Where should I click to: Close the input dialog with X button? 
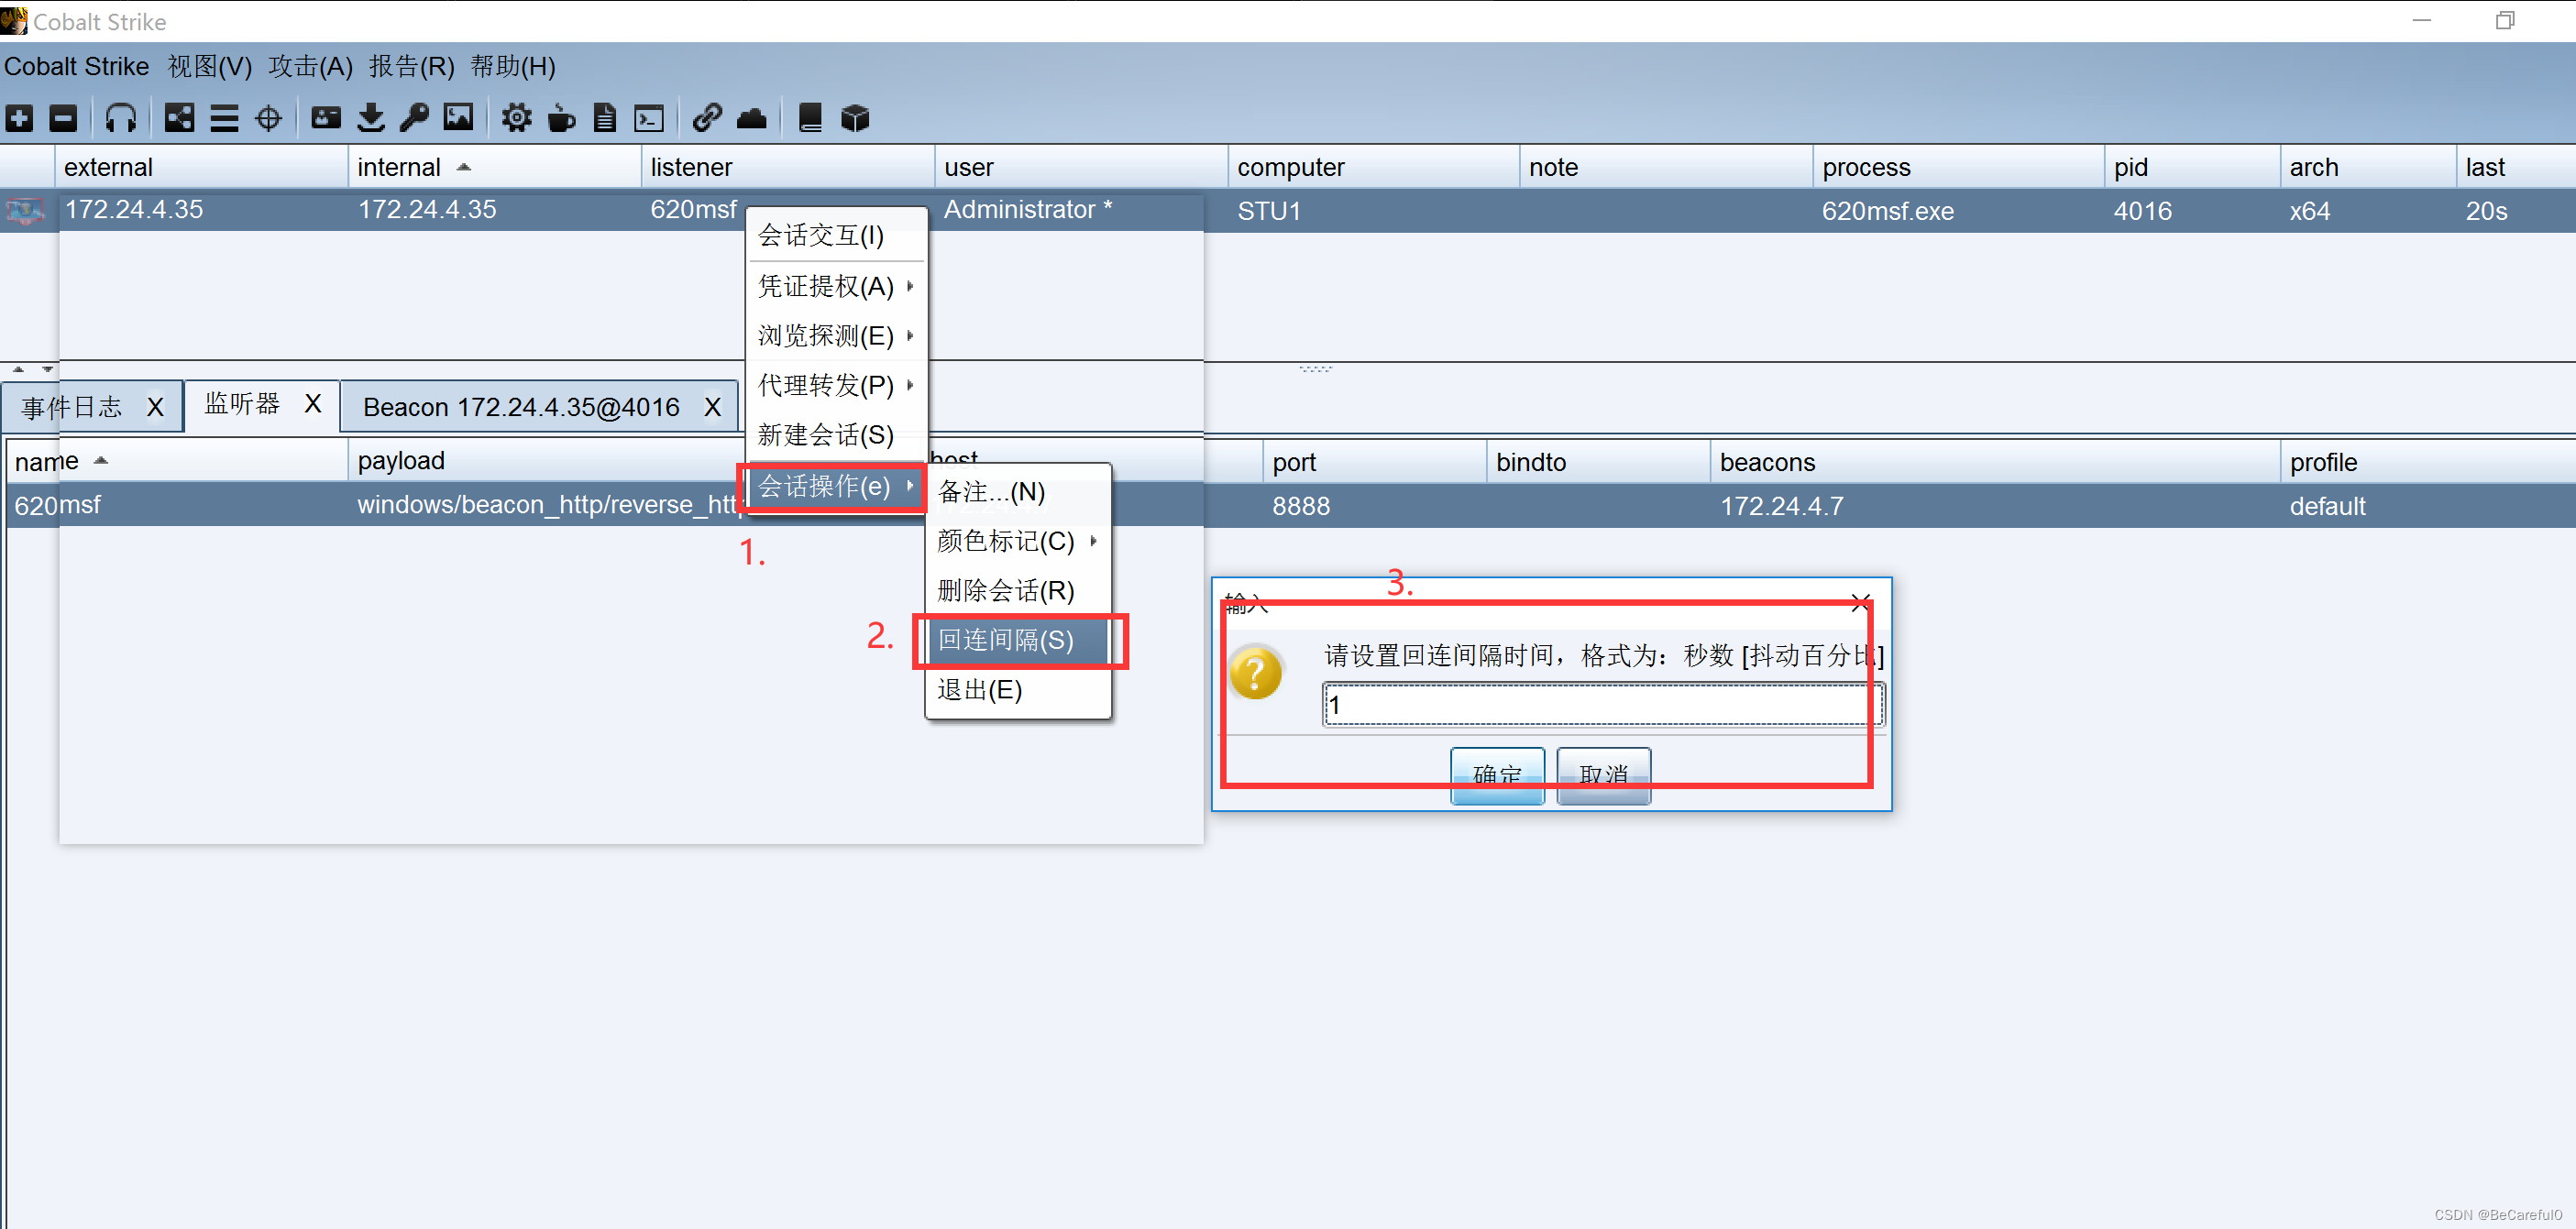tap(1860, 603)
